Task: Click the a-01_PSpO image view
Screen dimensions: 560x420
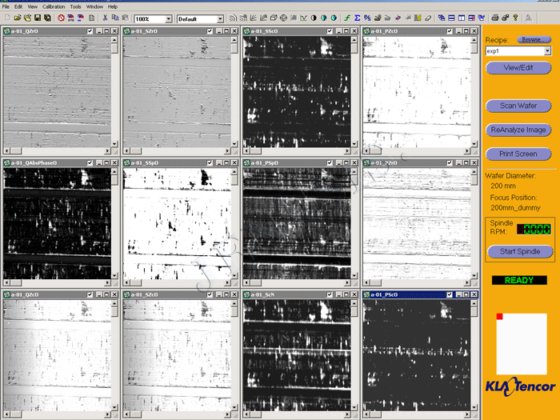Action: pyautogui.click(x=297, y=224)
